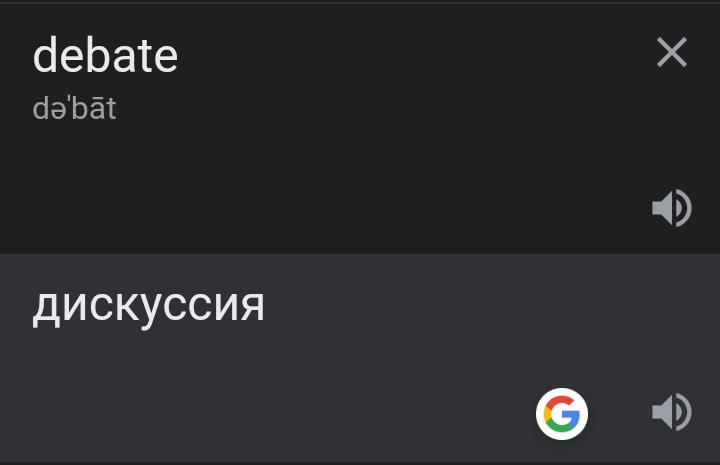Image resolution: width=720 pixels, height=465 pixels.
Task: Hear the word дискуссия spoken aloud
Action: 672,412
